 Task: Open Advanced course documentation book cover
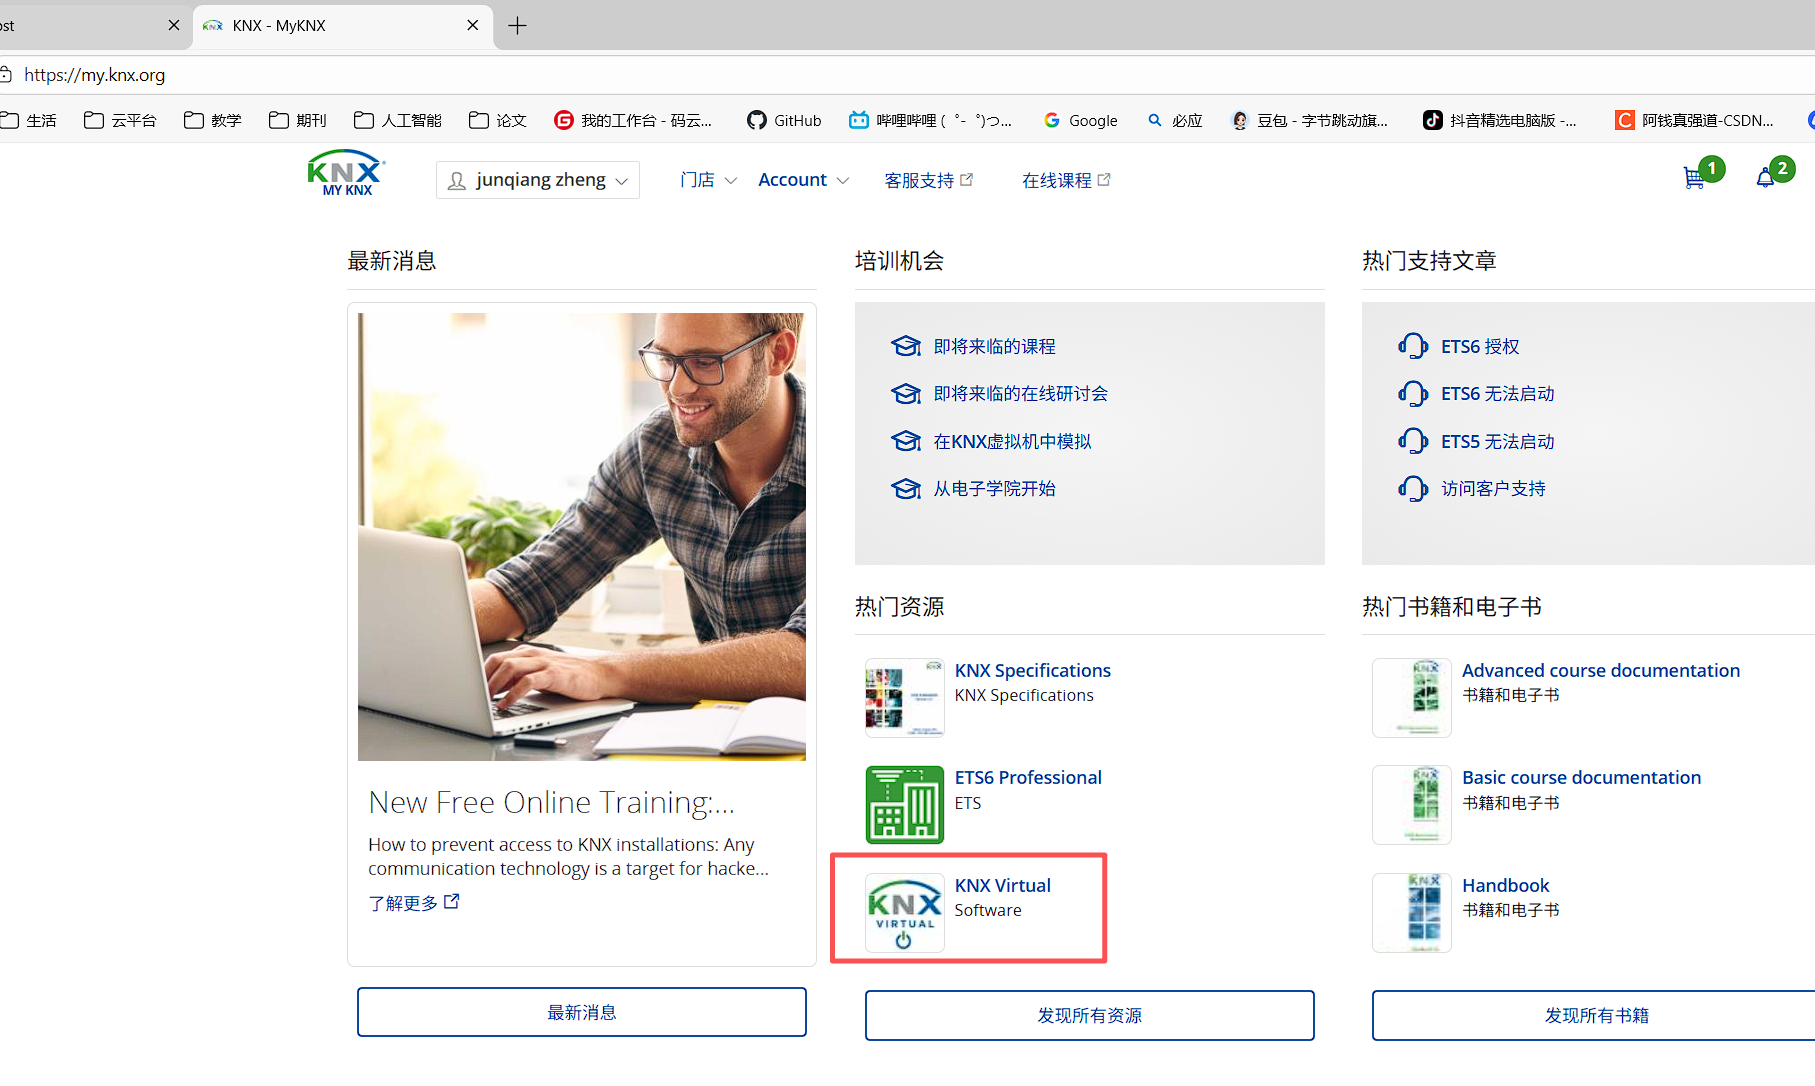1412,698
